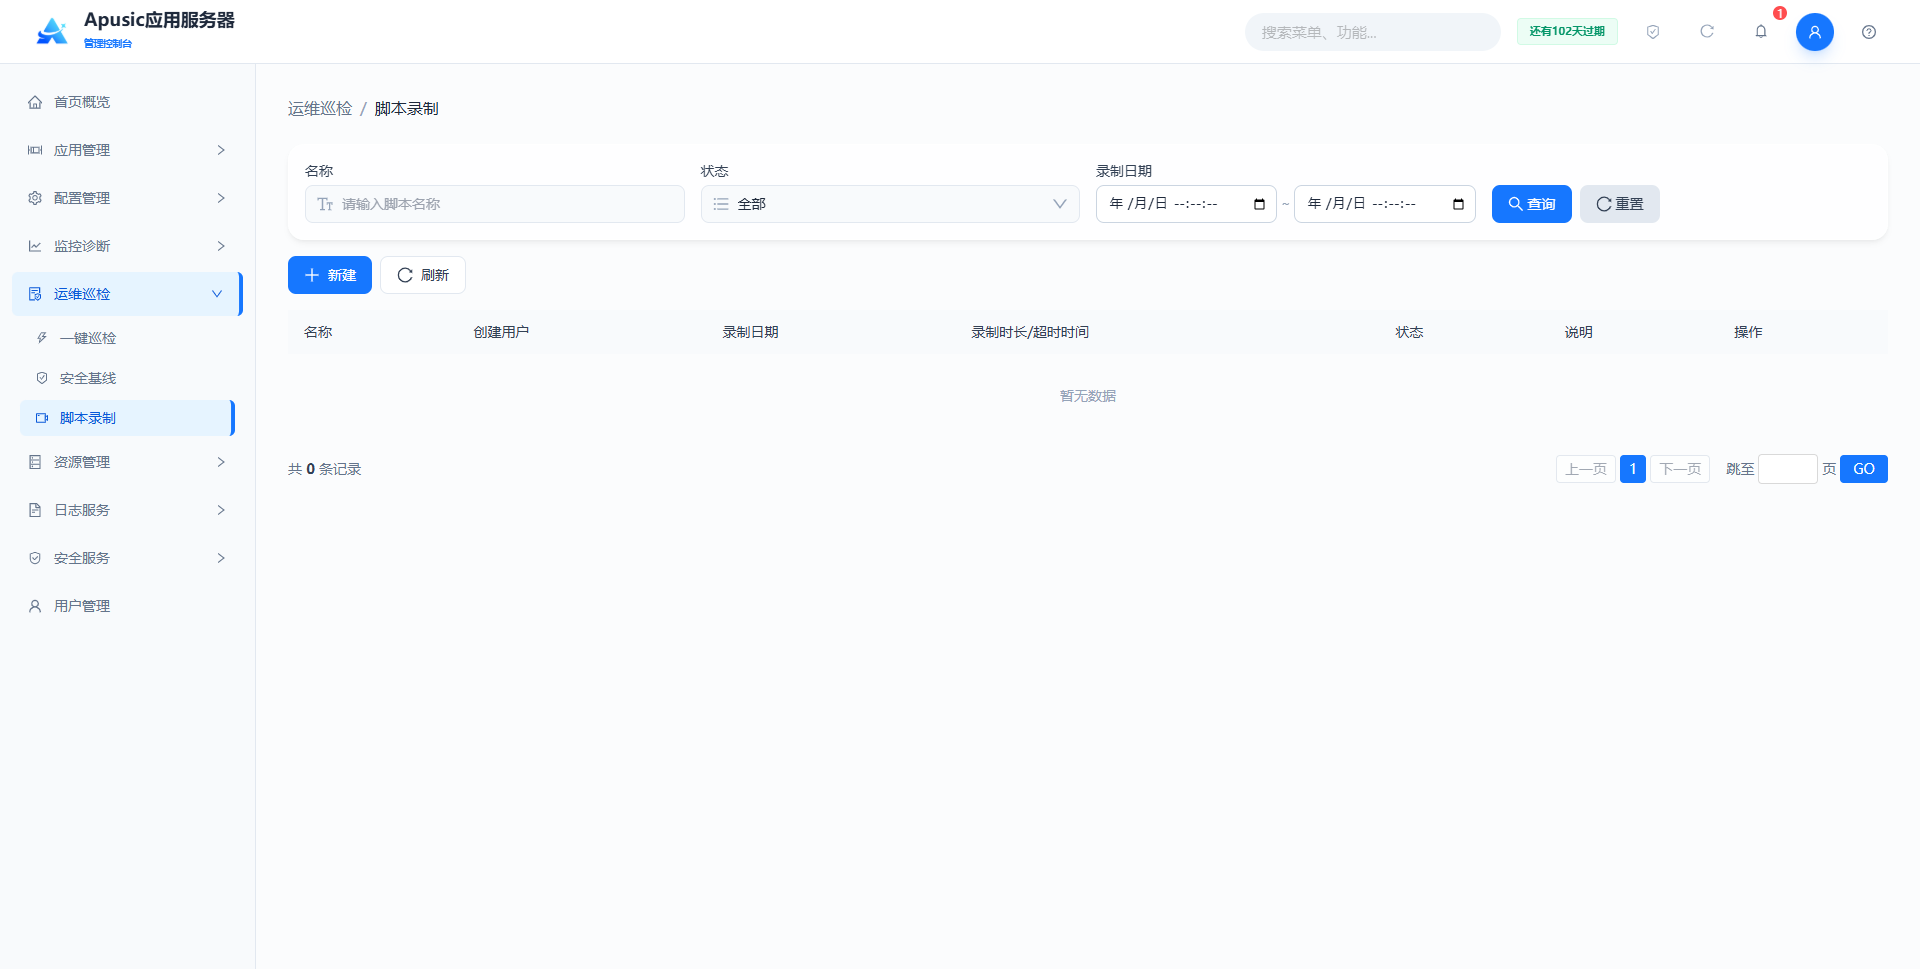Click the 运维巡检 sidebar icon
The height and width of the screenshot is (969, 1920).
tap(35, 294)
